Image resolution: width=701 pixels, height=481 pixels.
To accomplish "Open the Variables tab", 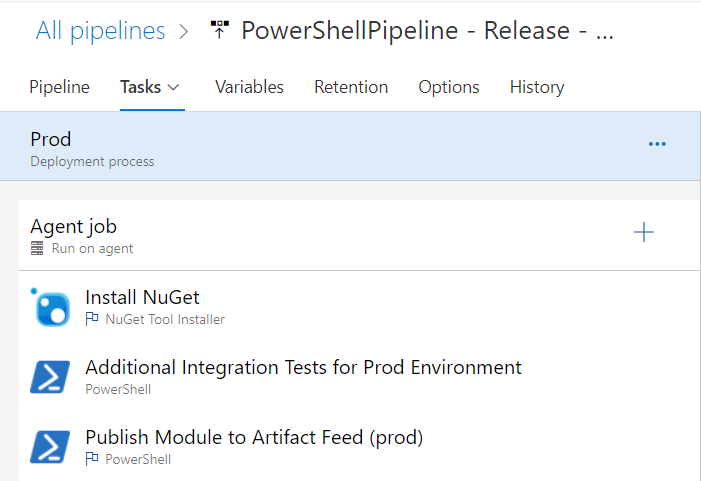I will click(x=249, y=87).
